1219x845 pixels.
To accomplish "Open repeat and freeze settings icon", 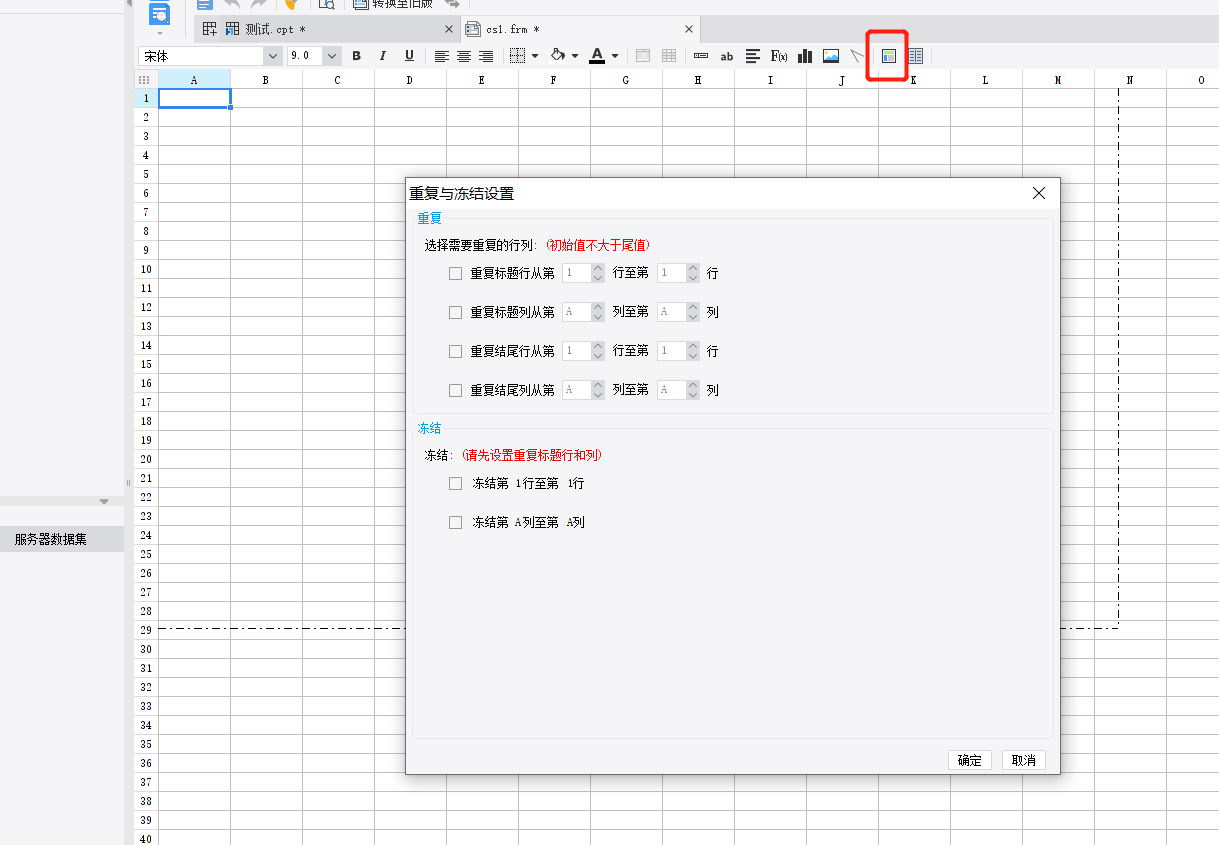I will click(x=888, y=56).
